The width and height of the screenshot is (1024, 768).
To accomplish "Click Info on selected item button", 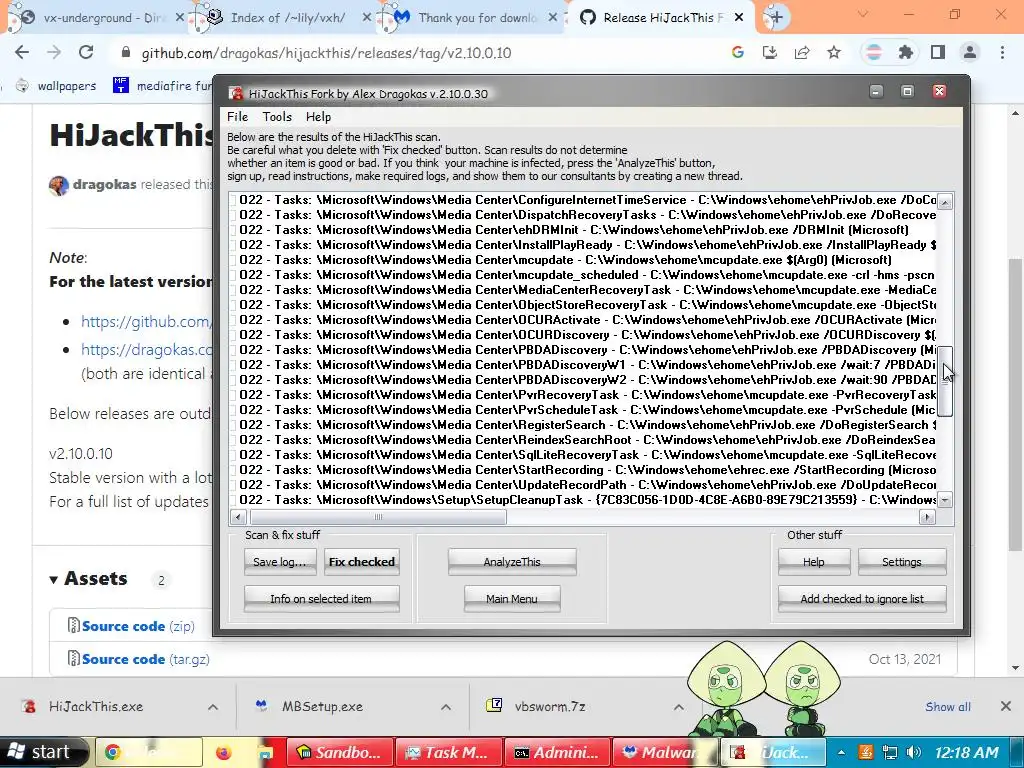I will [321, 598].
